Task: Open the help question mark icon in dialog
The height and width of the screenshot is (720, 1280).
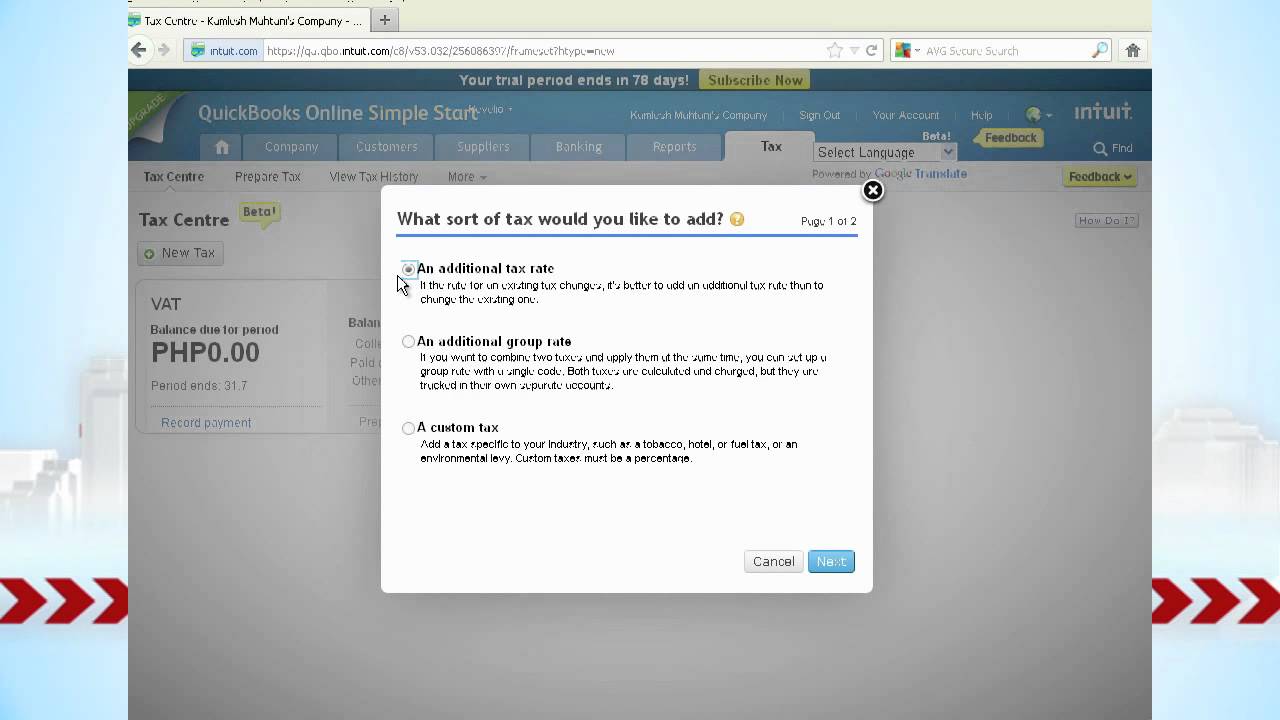Action: click(737, 219)
